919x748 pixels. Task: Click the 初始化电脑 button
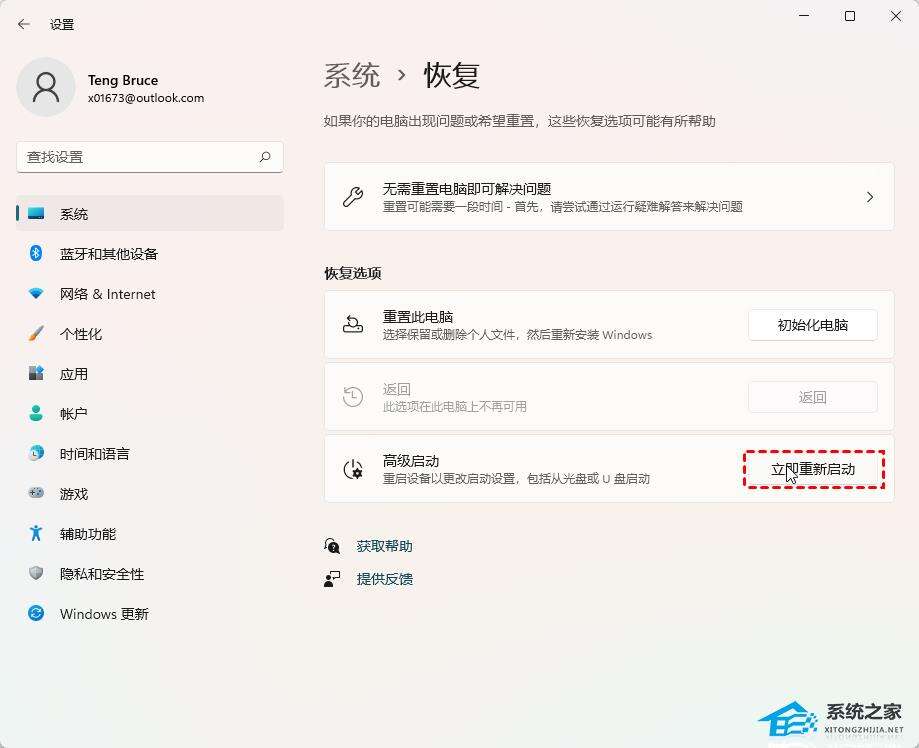tap(812, 325)
